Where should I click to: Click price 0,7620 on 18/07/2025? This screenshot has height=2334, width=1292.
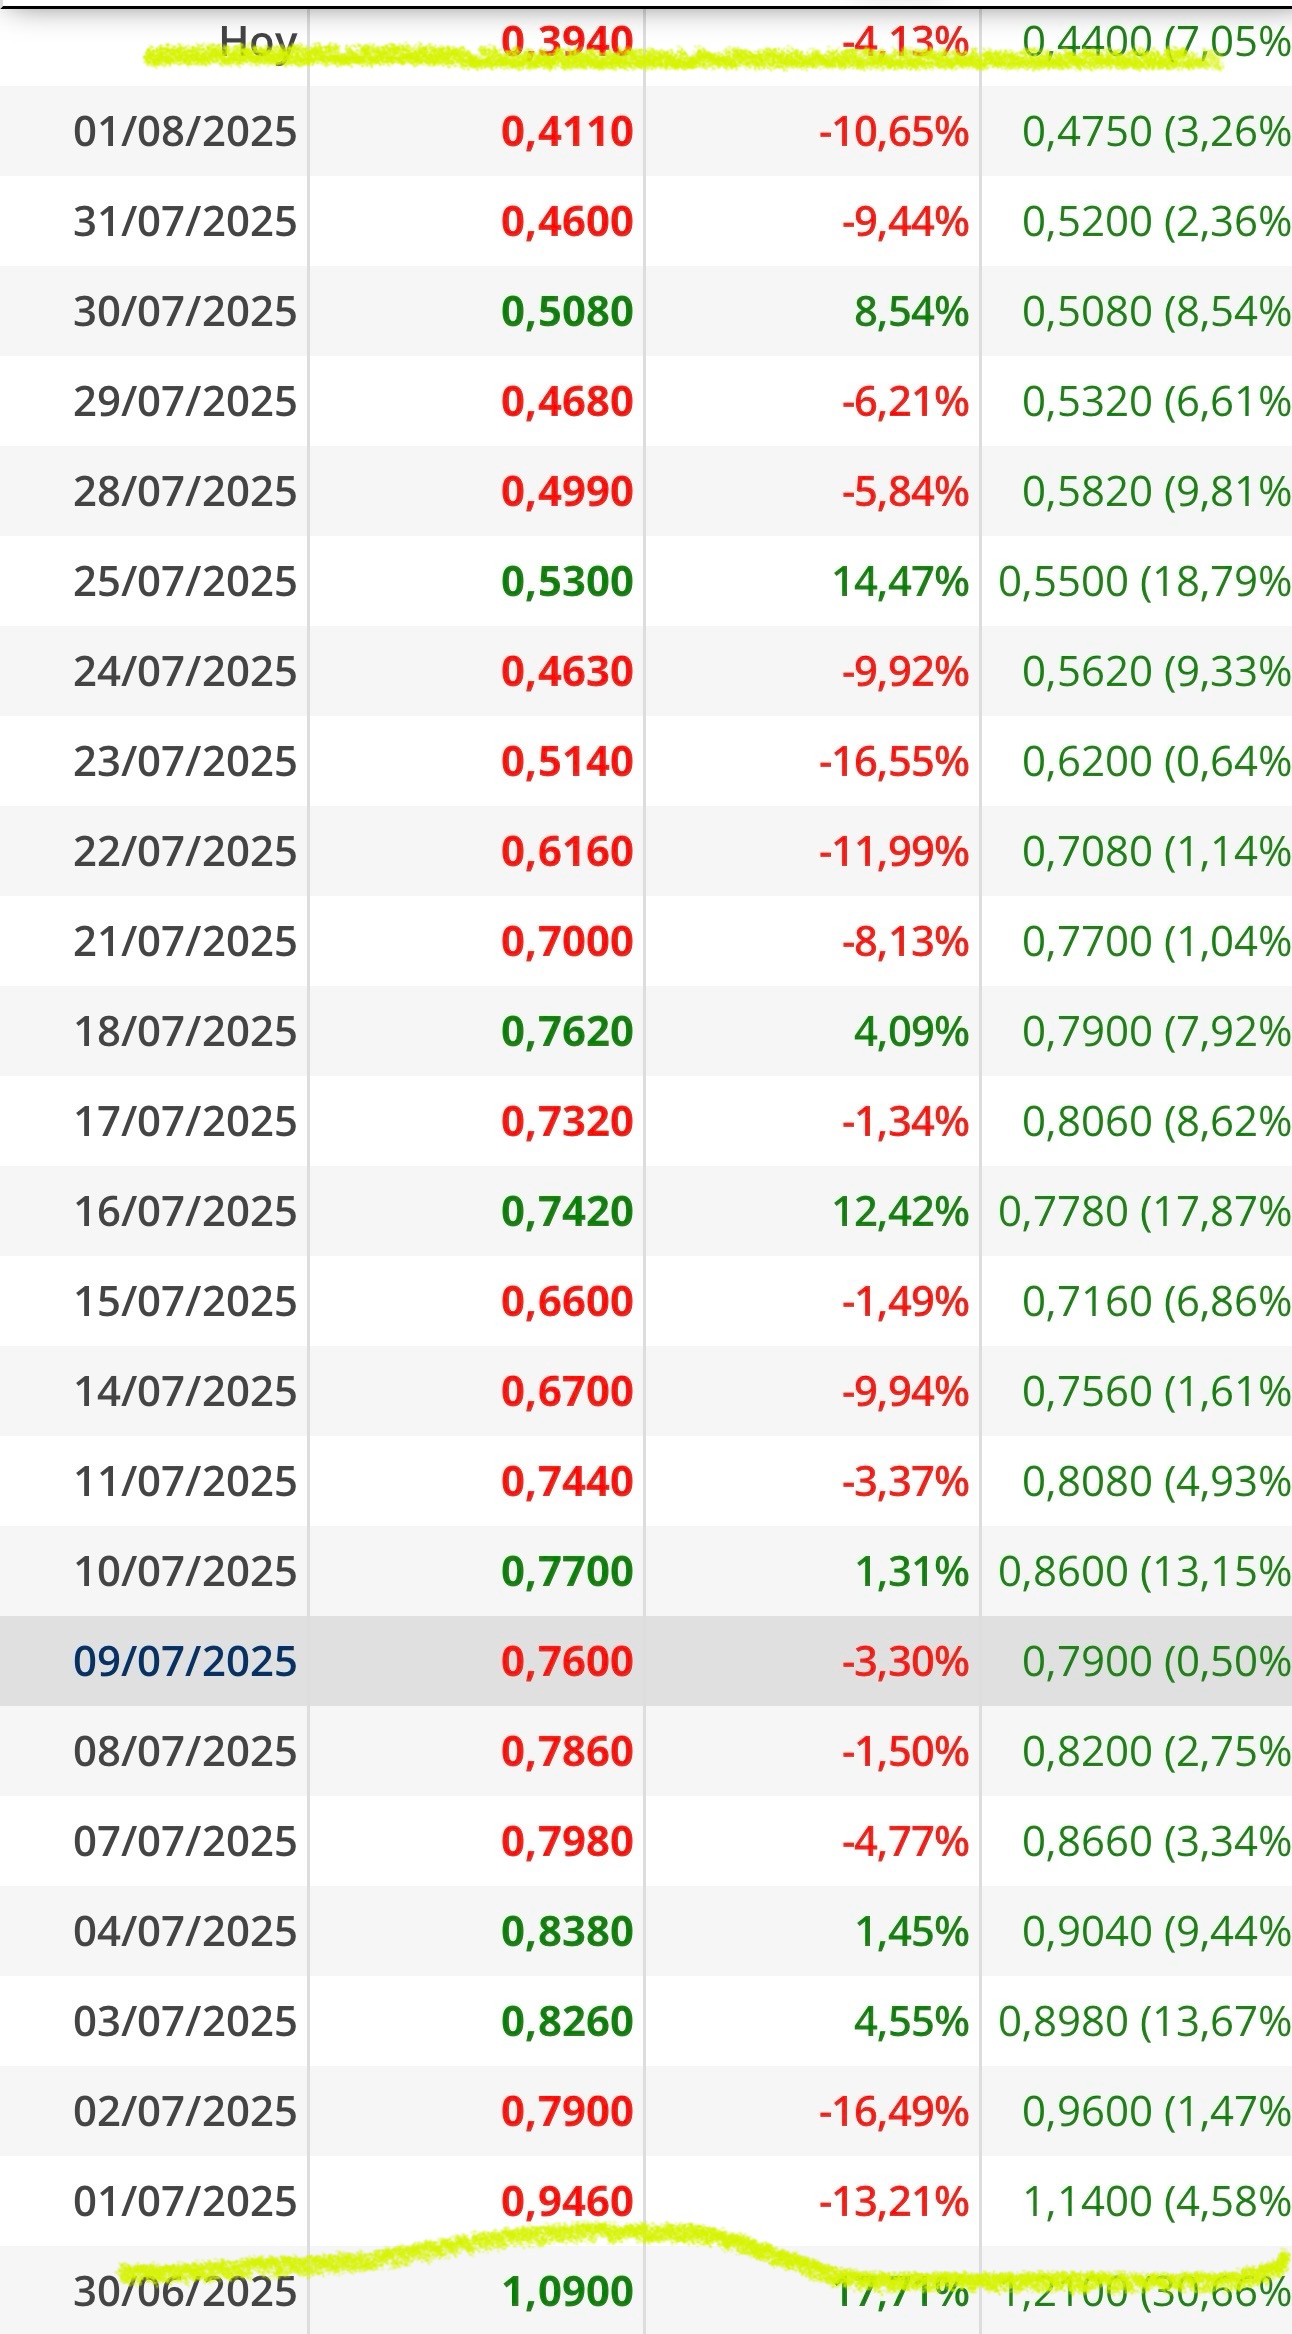tap(567, 1032)
